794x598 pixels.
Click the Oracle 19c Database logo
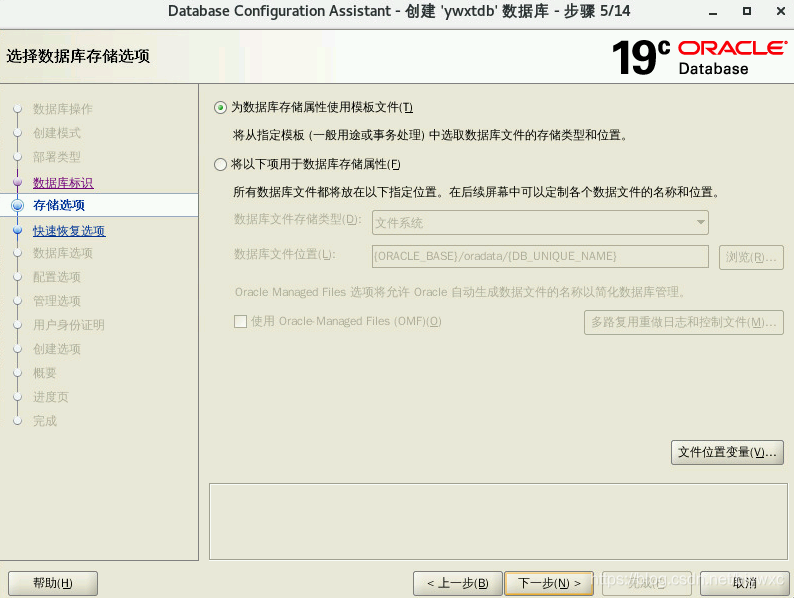[x=700, y=57]
